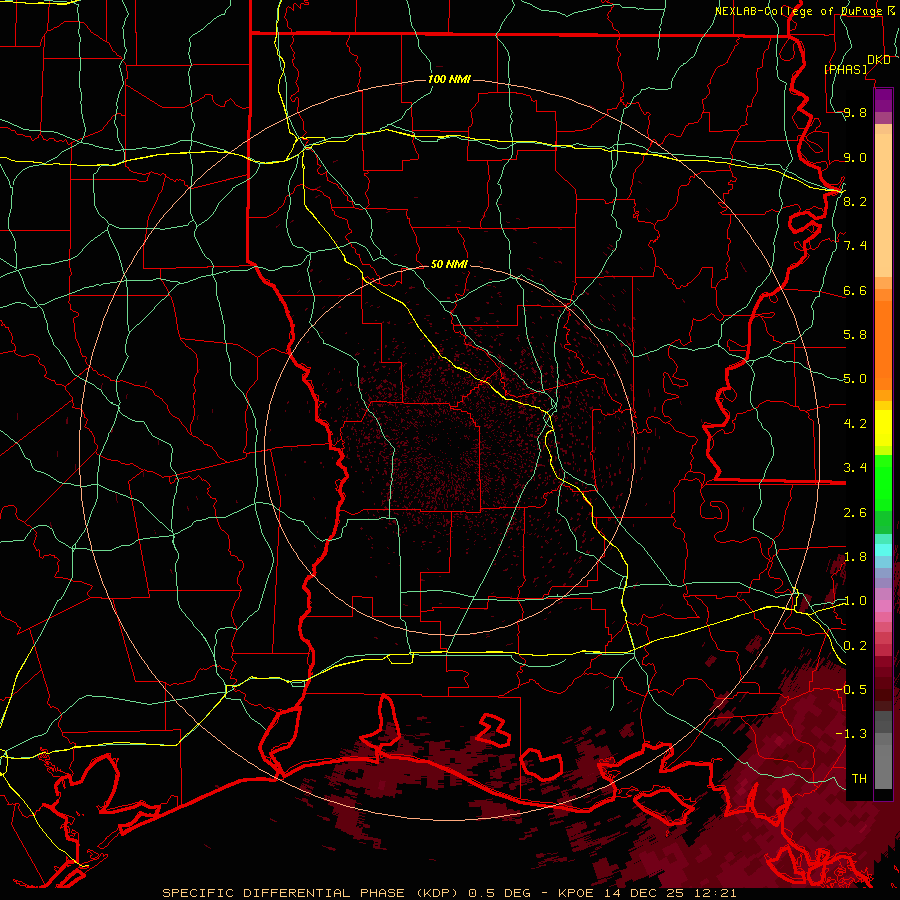Pick the purple swatch atop the color bar
900x900 pixels.
883,100
